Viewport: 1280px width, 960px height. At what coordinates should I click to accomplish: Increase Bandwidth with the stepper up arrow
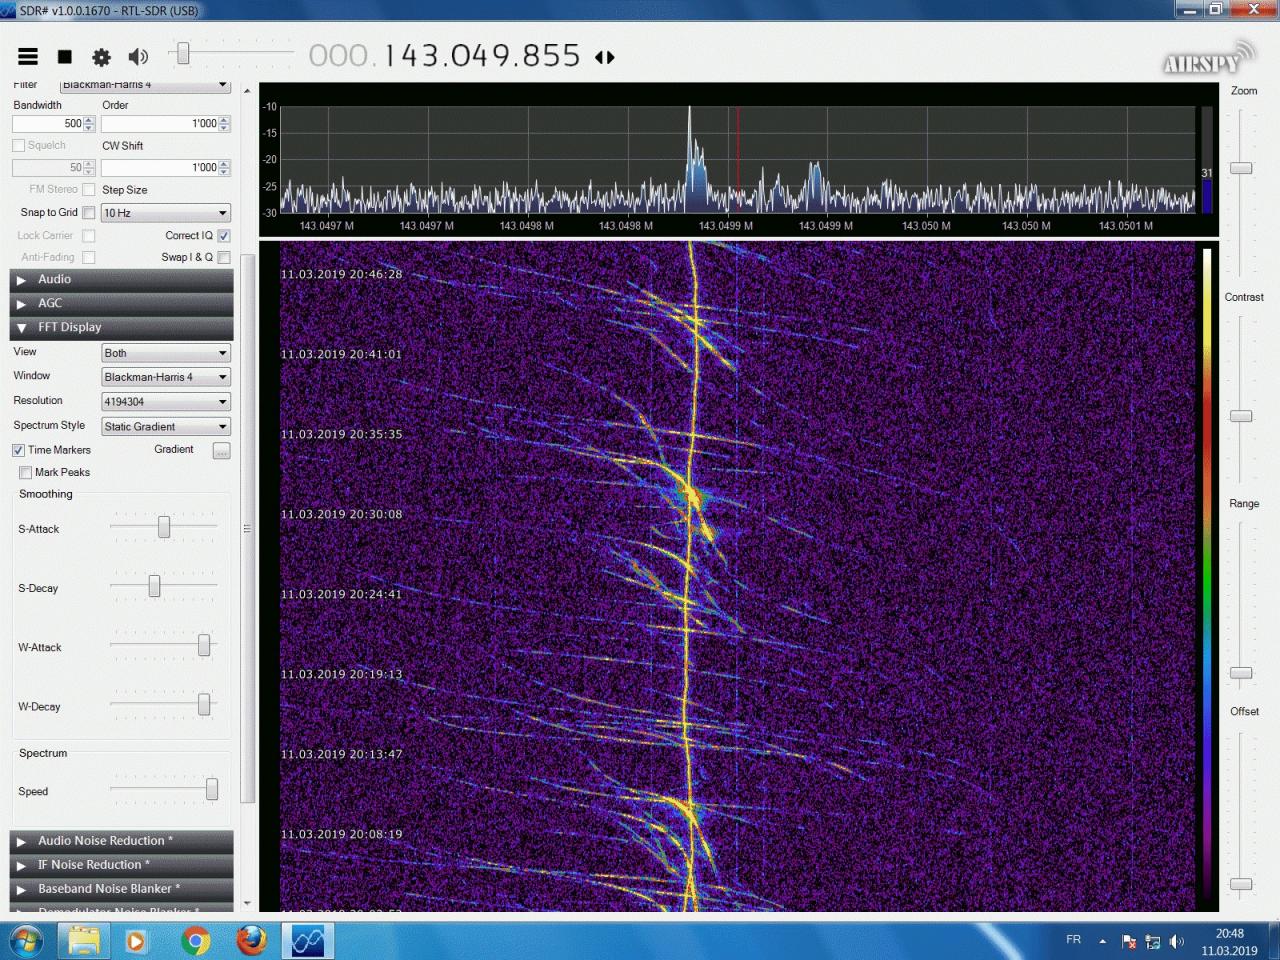pos(89,120)
